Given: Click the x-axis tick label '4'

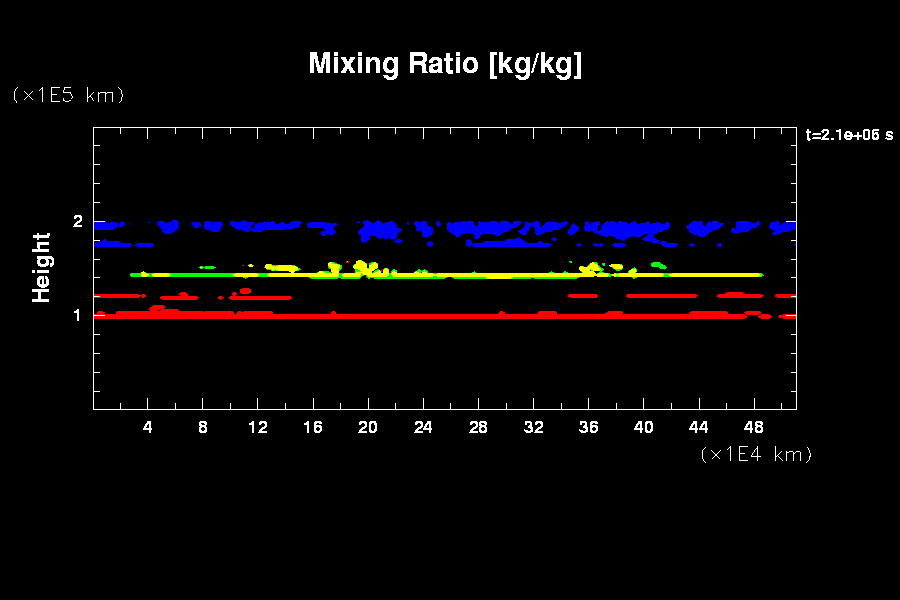Looking at the screenshot, I should [x=148, y=428].
